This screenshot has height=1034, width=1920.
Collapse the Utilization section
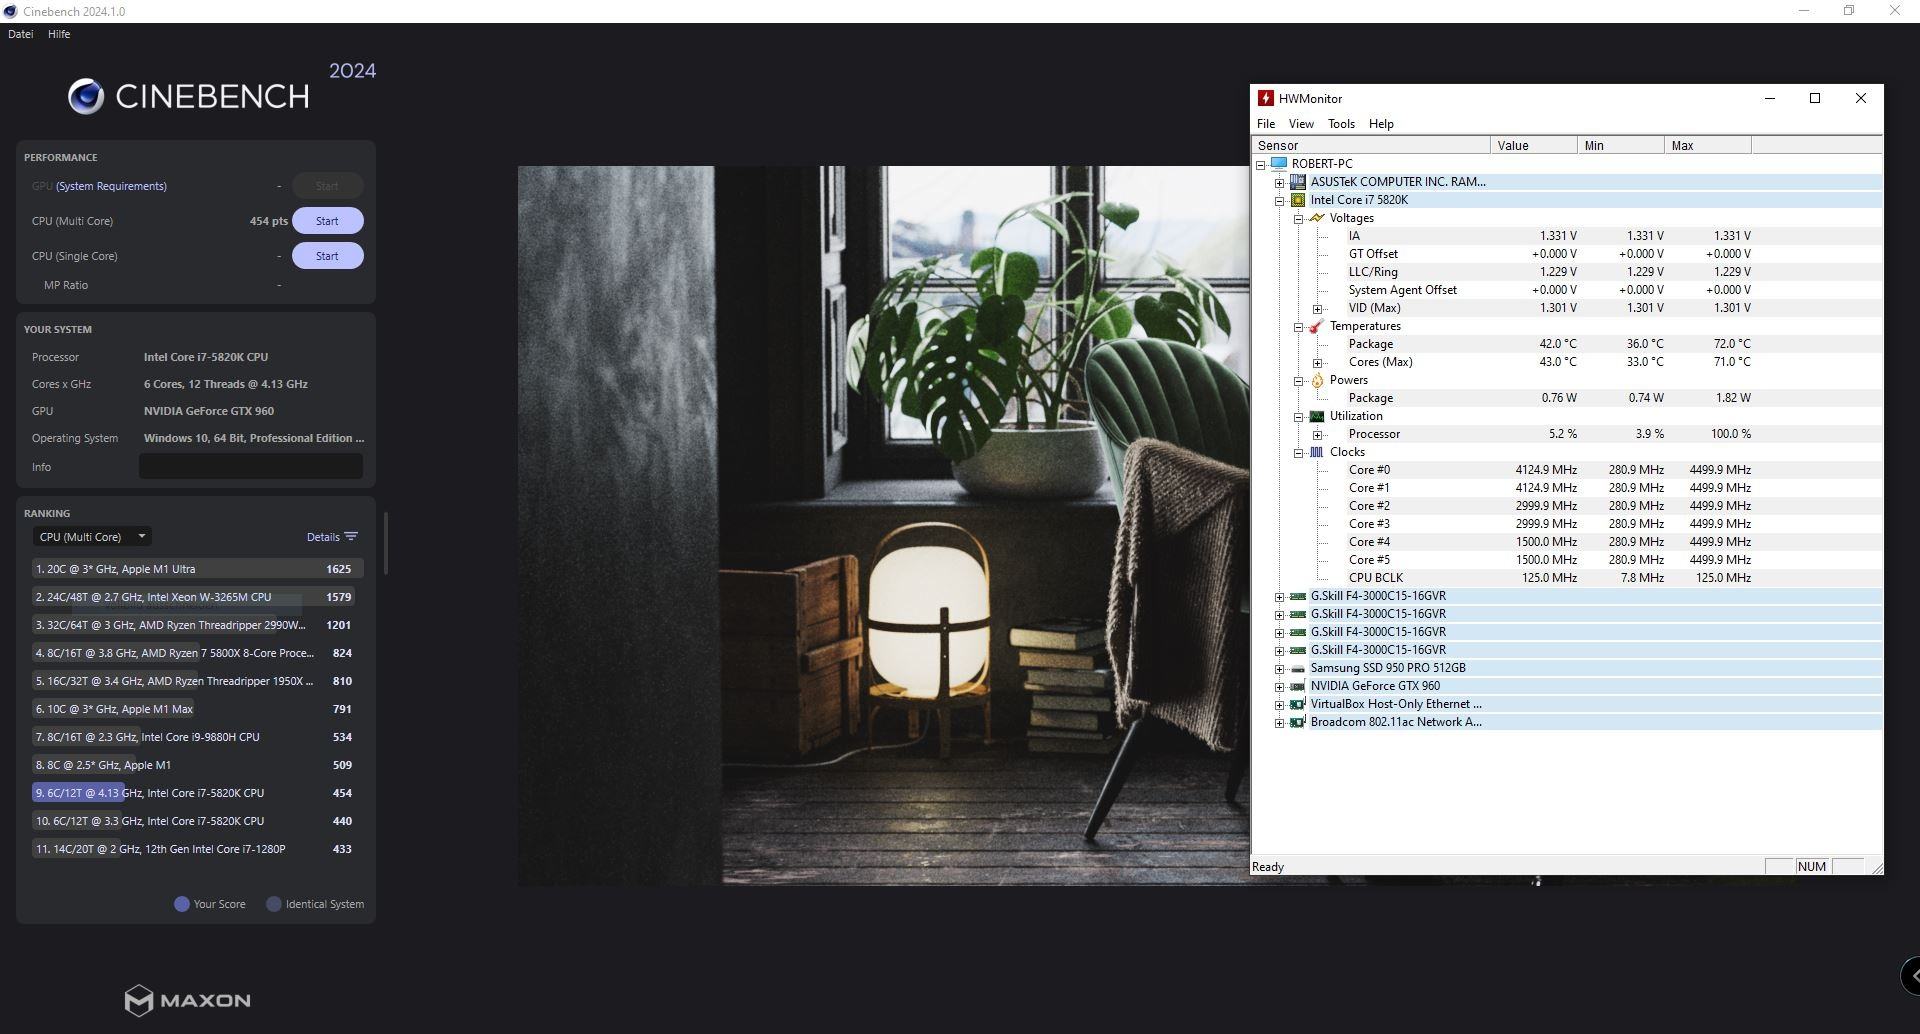(x=1298, y=416)
